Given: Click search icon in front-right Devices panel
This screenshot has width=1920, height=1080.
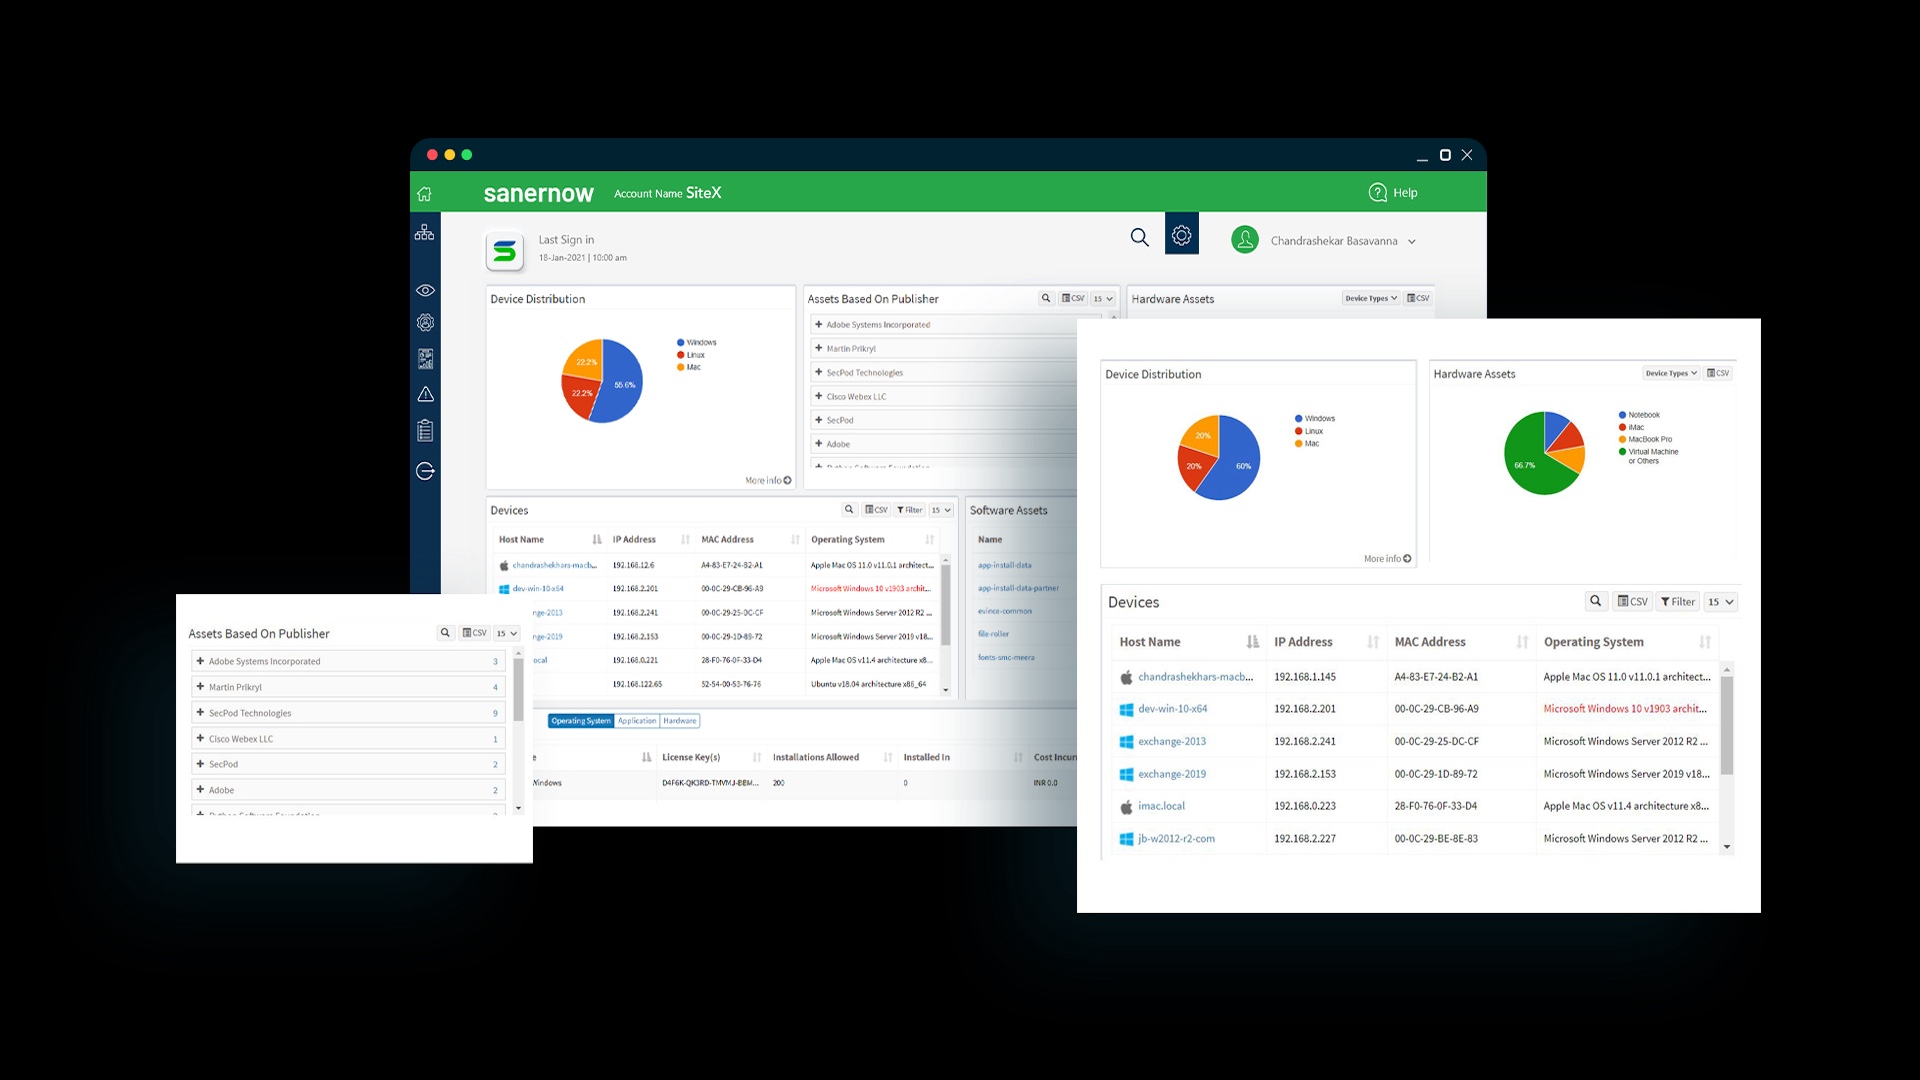Looking at the screenshot, I should (1596, 601).
